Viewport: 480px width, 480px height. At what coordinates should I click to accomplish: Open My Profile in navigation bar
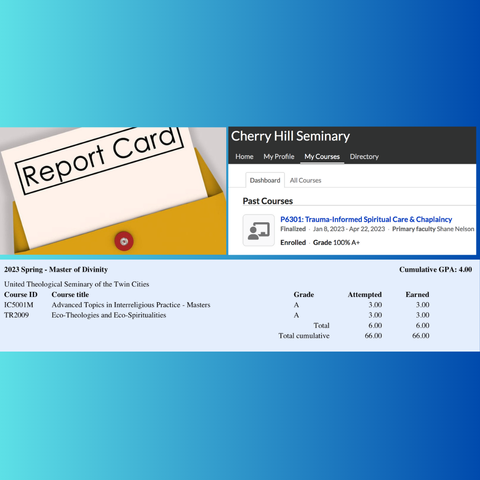tap(279, 156)
